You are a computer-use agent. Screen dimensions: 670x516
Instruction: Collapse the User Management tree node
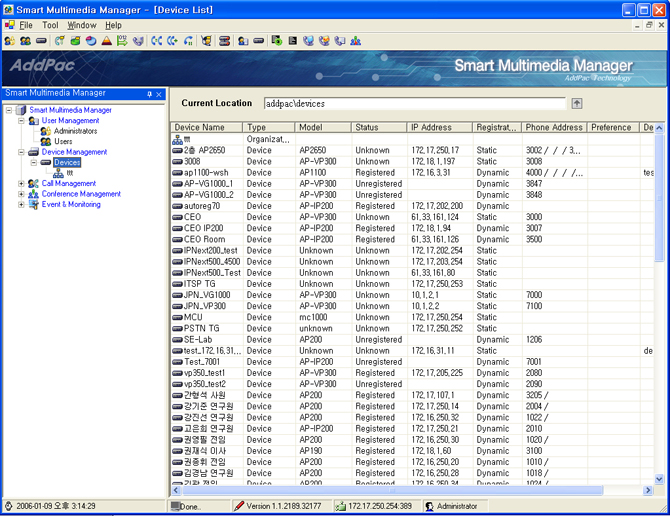(x=21, y=121)
